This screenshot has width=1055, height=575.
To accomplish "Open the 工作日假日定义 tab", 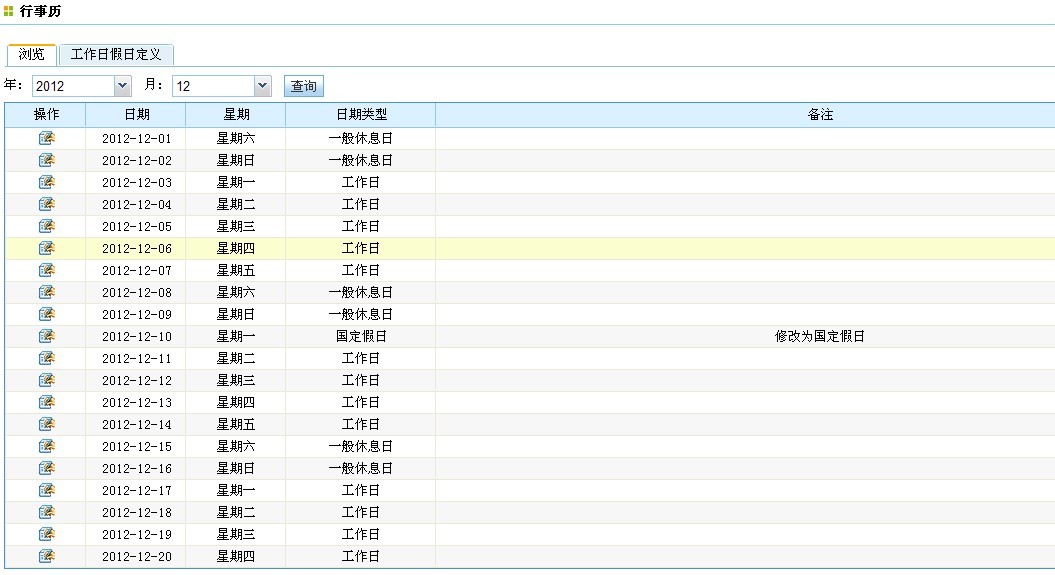I will click(x=116, y=54).
